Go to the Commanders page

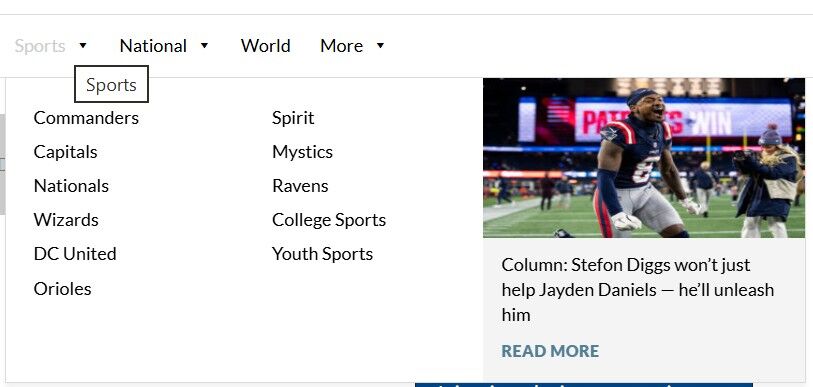click(x=86, y=118)
